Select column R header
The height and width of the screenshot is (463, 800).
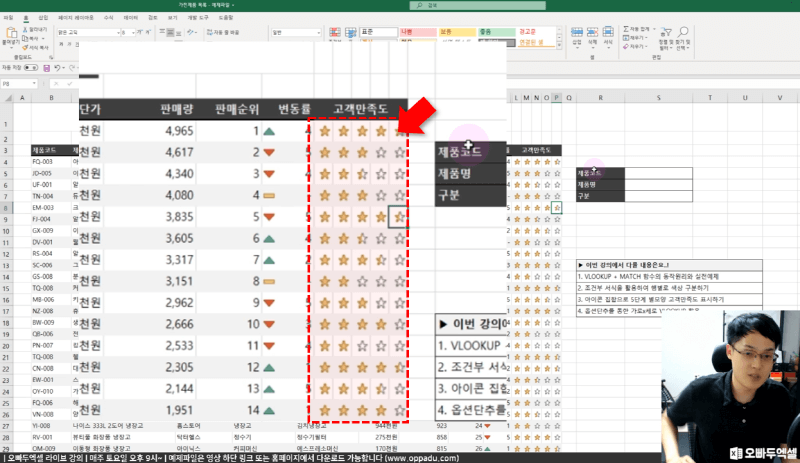[601, 98]
